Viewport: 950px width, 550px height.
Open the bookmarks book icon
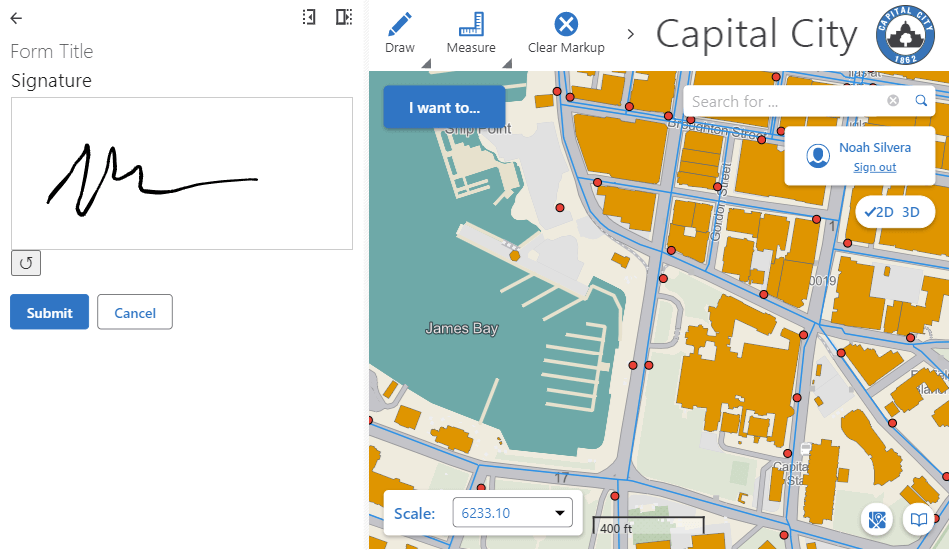916,519
